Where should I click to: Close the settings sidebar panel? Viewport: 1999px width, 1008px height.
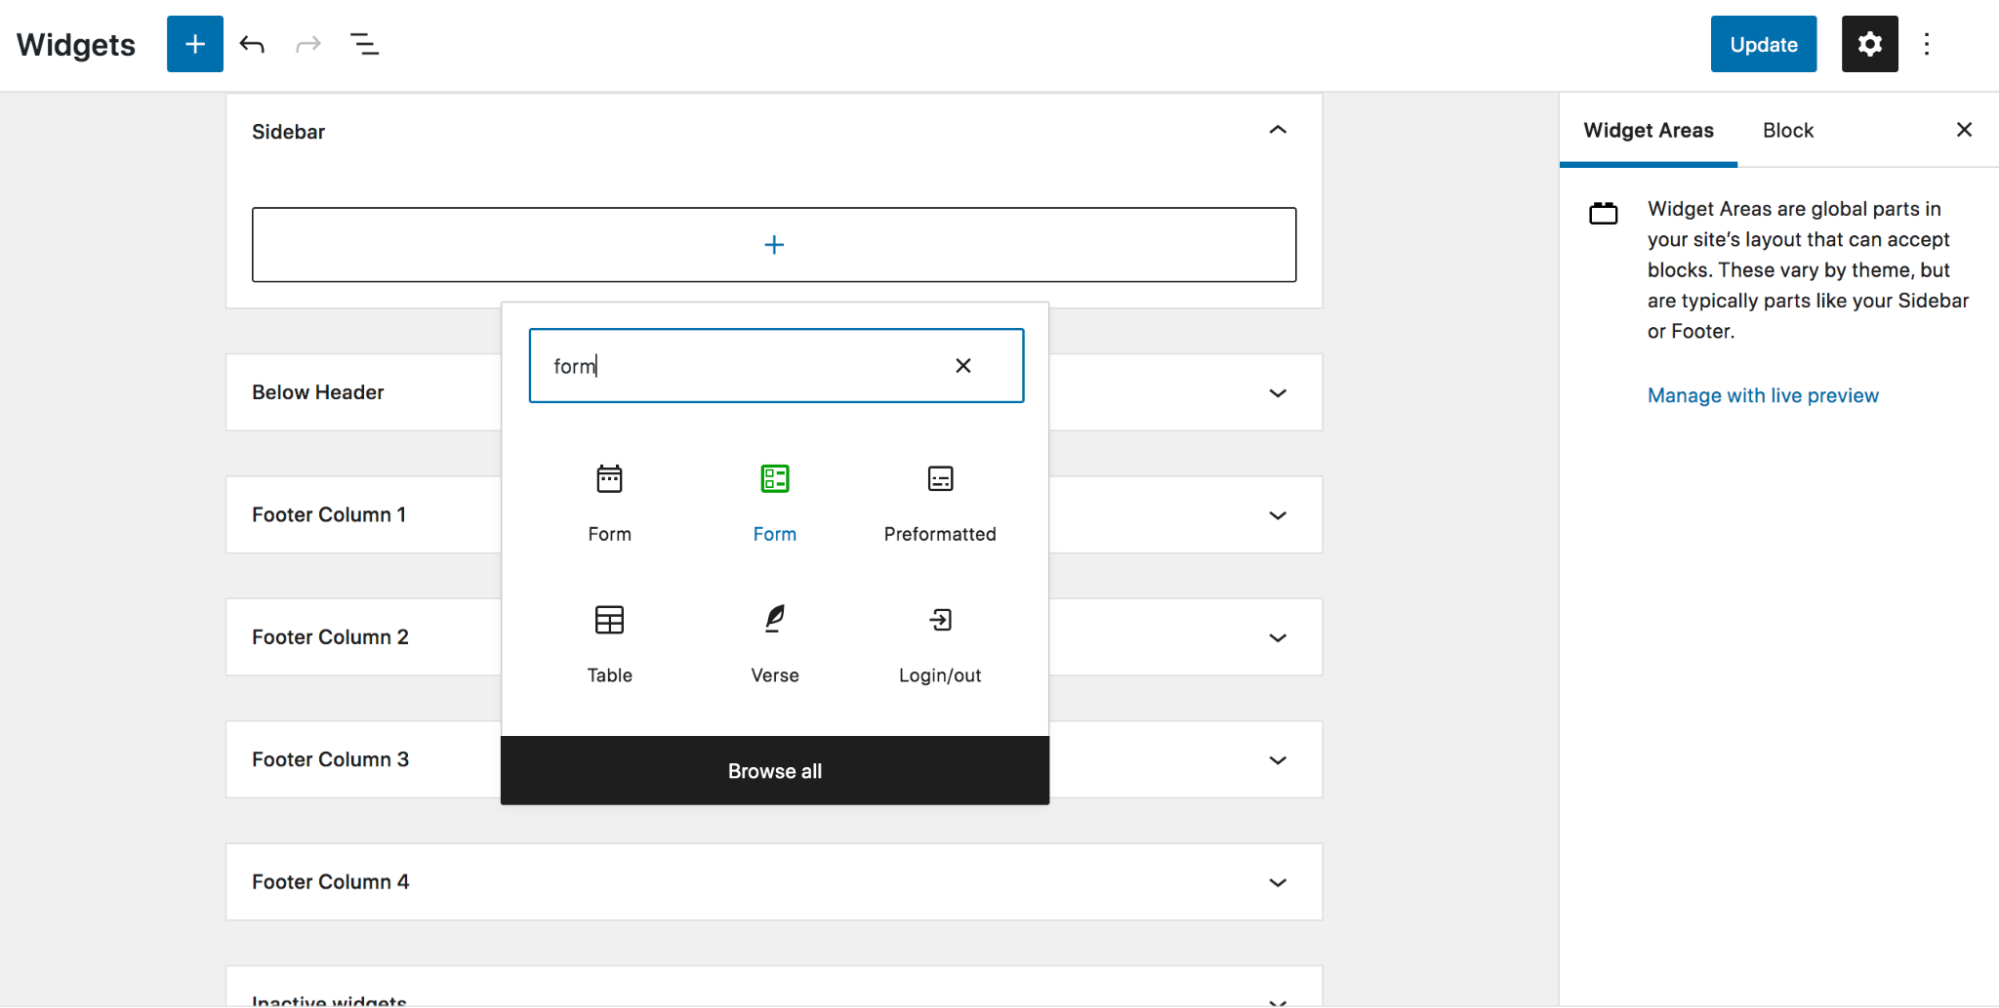[1963, 130]
